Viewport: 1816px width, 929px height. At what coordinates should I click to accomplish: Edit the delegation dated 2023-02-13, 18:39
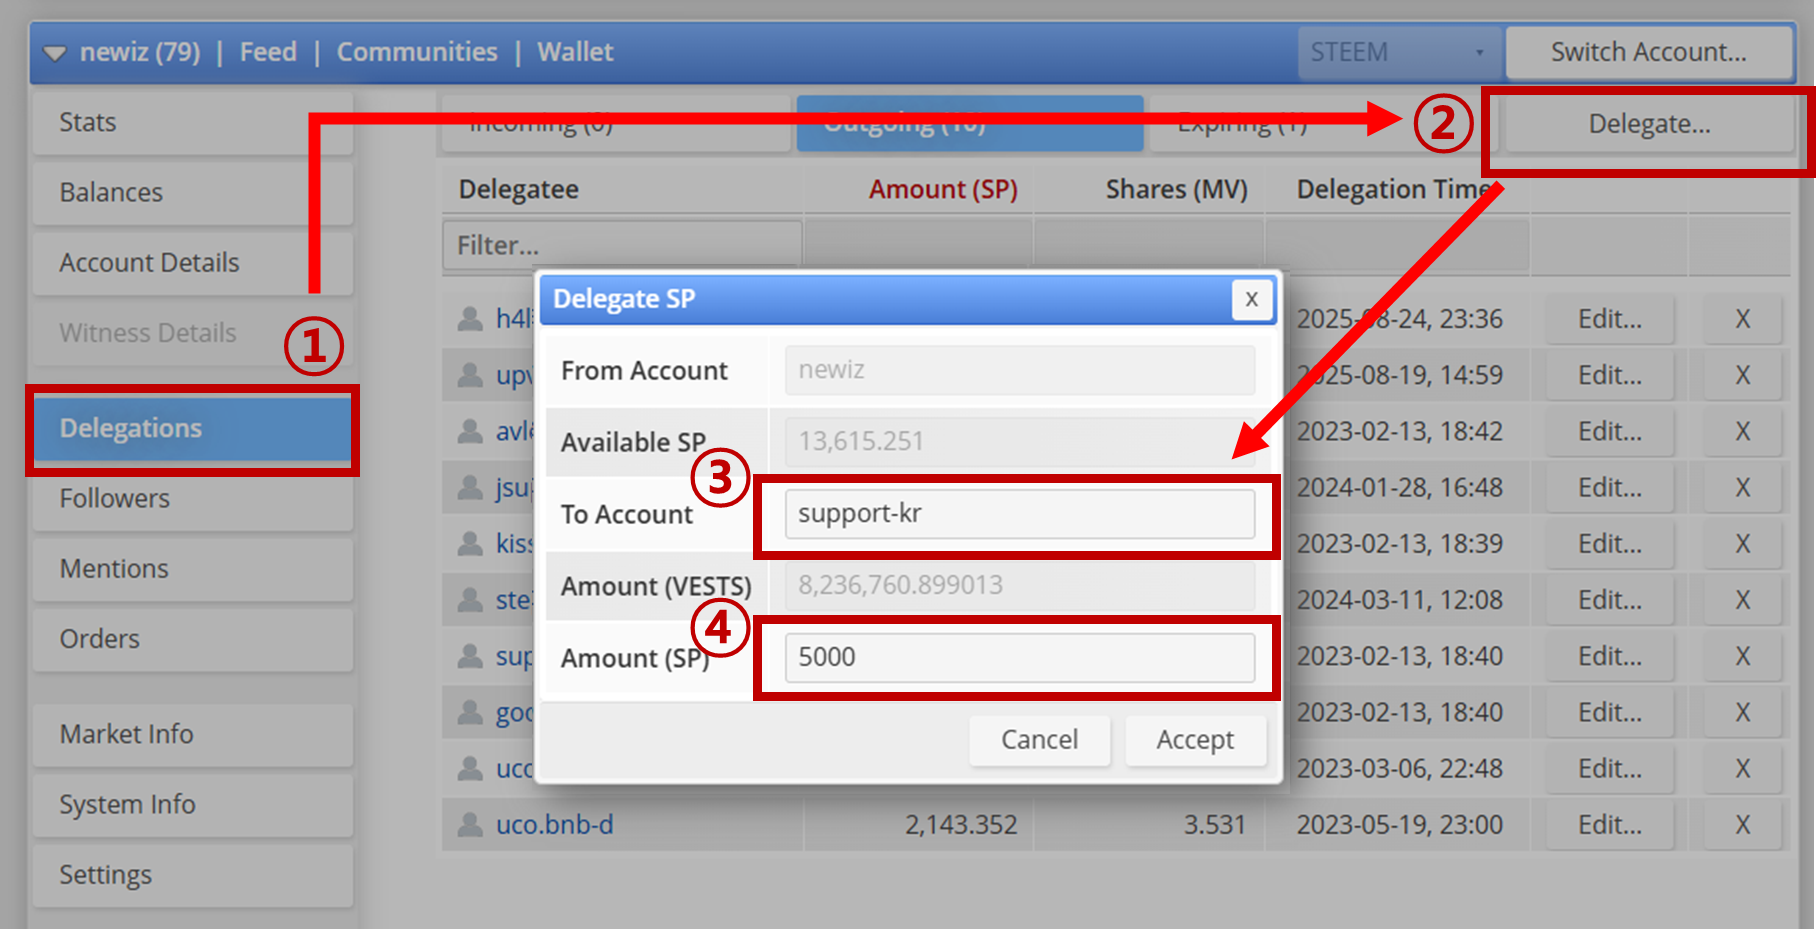point(1610,543)
